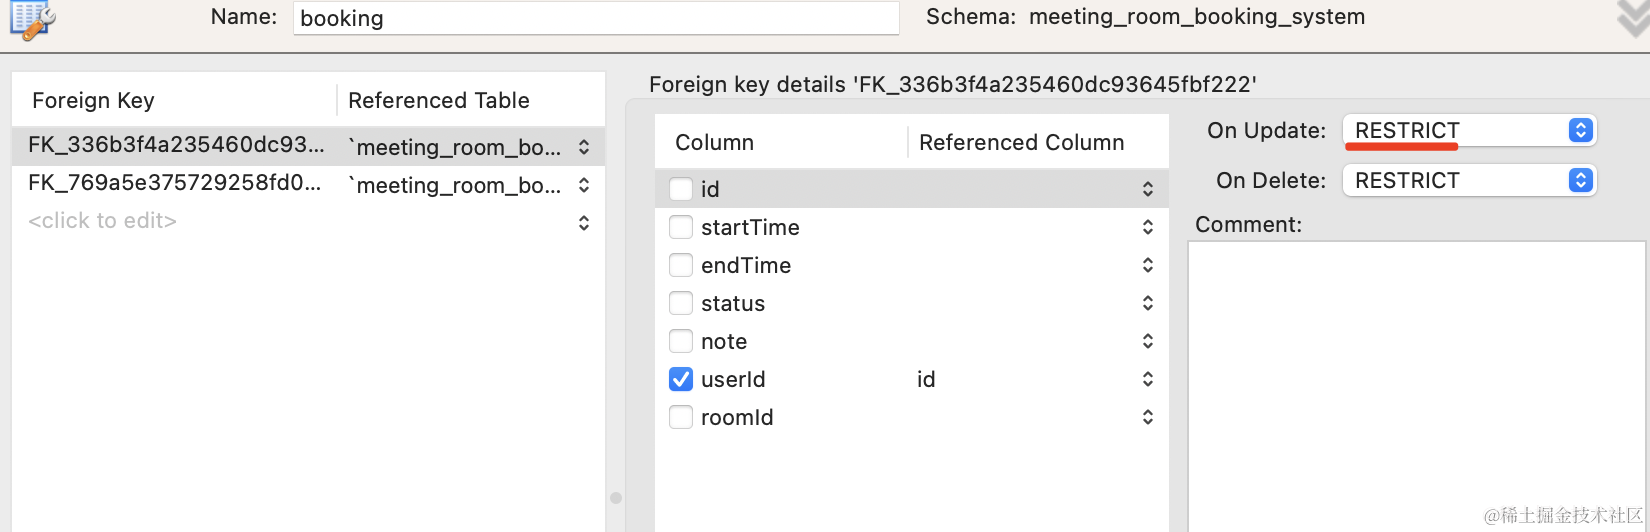Open referenced column stepper for userId
1650x532 pixels.
[x=1148, y=379]
